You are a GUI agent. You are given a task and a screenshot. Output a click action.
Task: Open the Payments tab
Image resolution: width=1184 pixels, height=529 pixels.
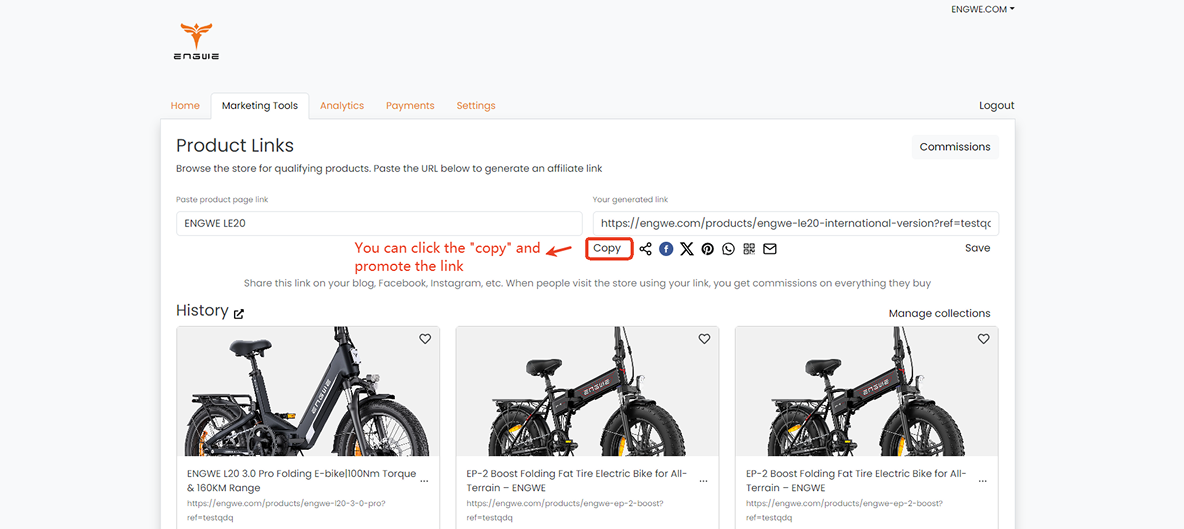point(410,106)
